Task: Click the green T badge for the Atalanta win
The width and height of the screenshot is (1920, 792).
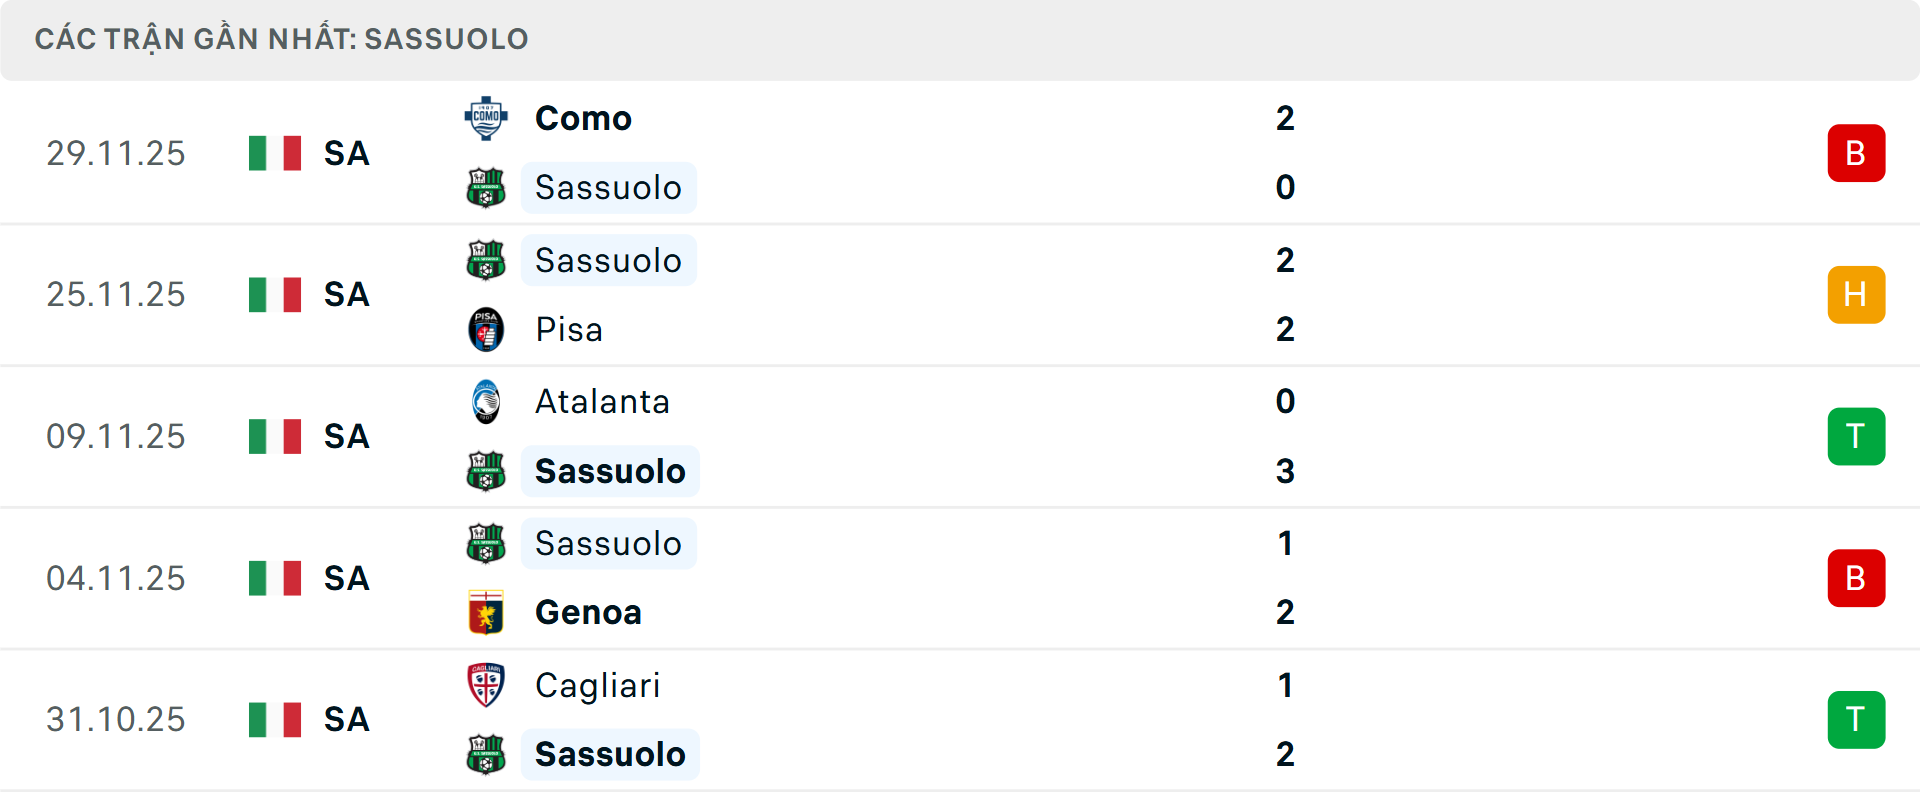Action: pos(1857,436)
